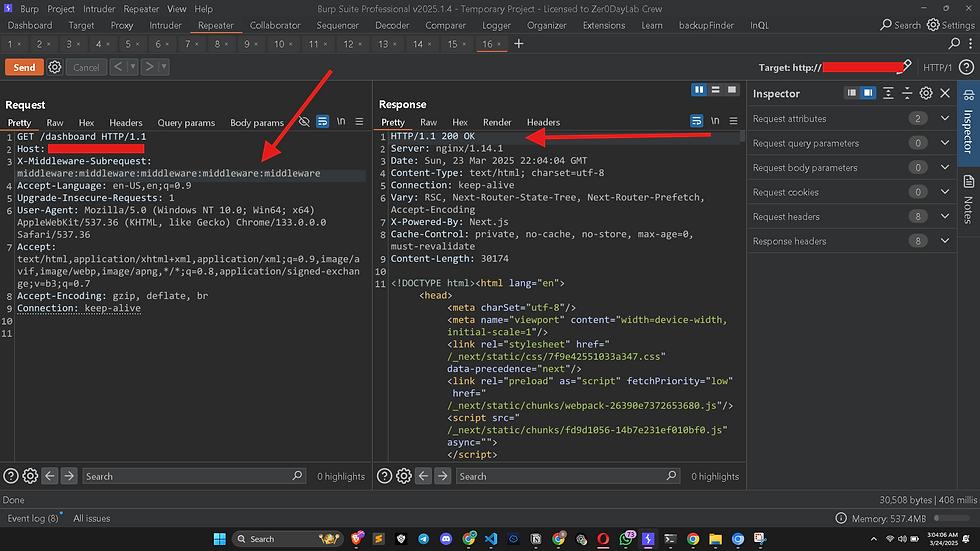Image resolution: width=980 pixels, height=551 pixels.
Task: Open the forward history dropdown arrow
Action: [164, 67]
